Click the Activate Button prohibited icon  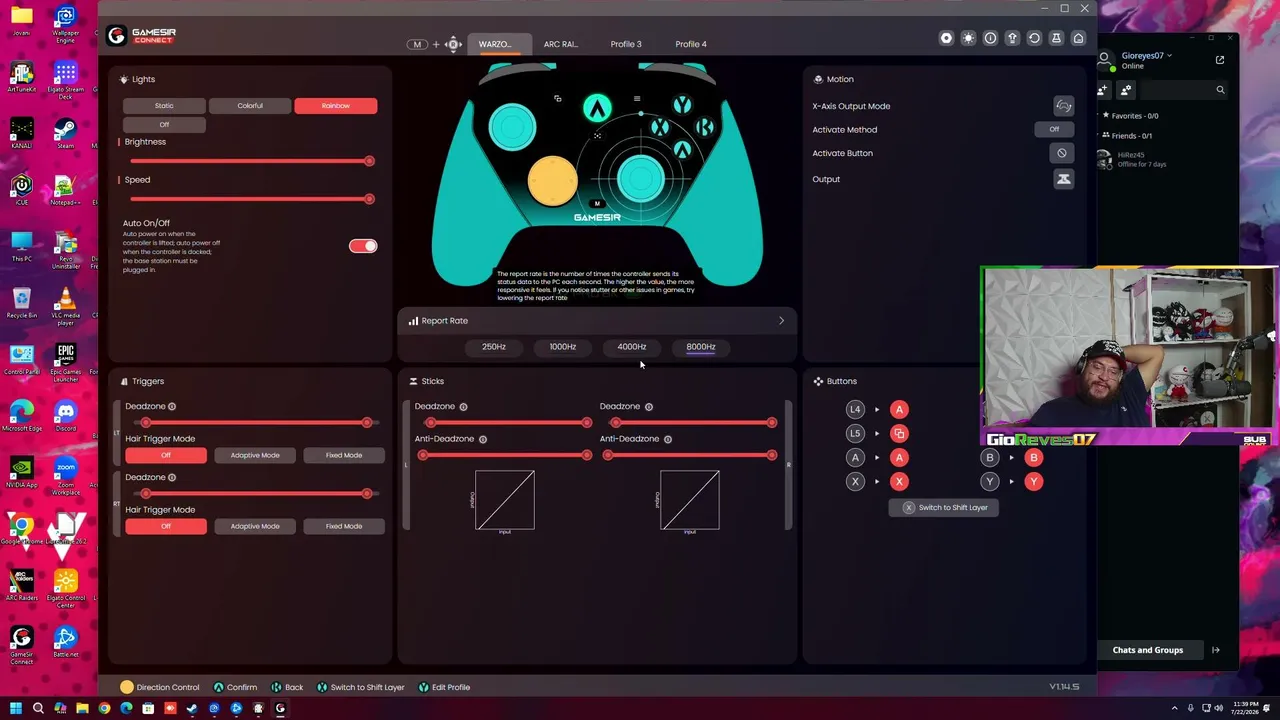click(x=1061, y=153)
